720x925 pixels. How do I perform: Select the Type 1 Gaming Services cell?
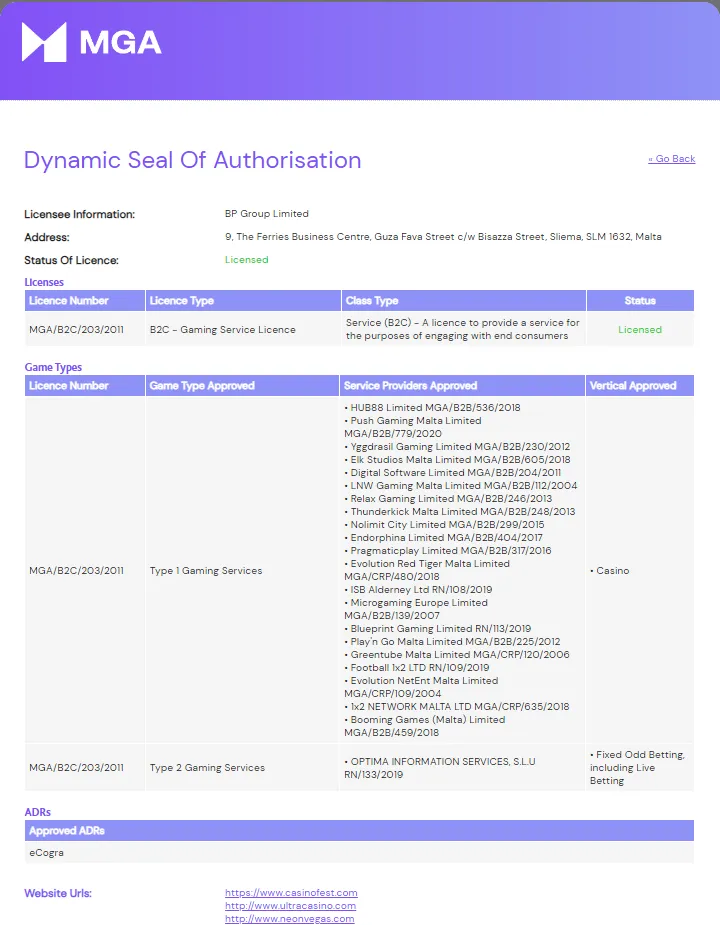coord(206,571)
